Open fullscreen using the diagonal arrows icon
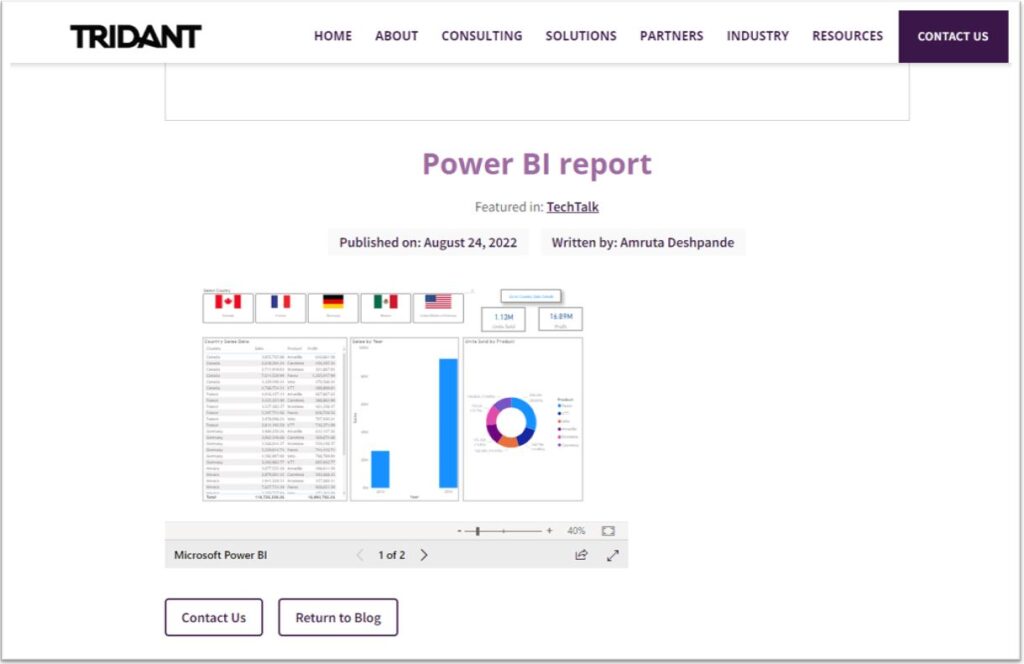Screen dimensions: 1024x664 (x=613, y=554)
